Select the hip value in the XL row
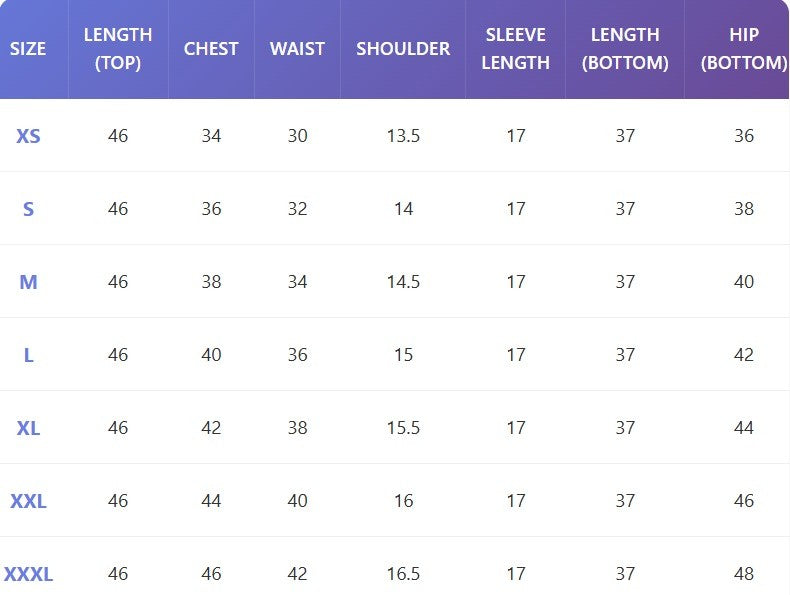Image resolution: width=790 pixels, height=595 pixels. point(743,428)
